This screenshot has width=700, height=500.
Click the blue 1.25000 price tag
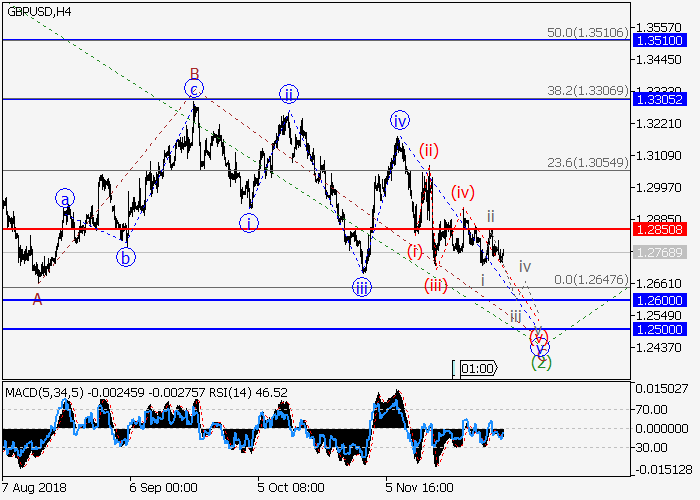(x=657, y=329)
